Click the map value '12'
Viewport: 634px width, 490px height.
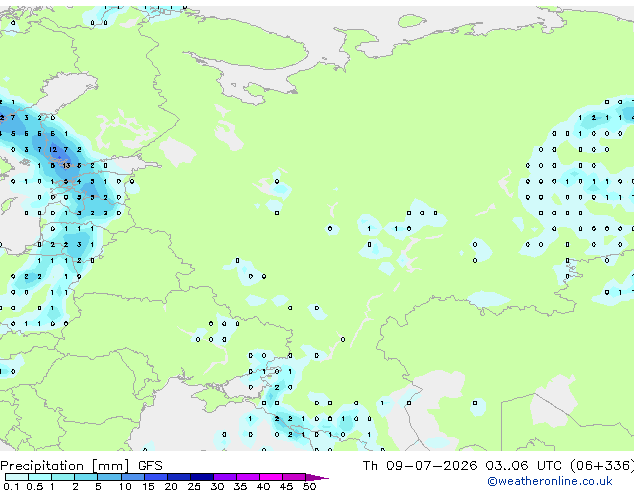point(53,150)
